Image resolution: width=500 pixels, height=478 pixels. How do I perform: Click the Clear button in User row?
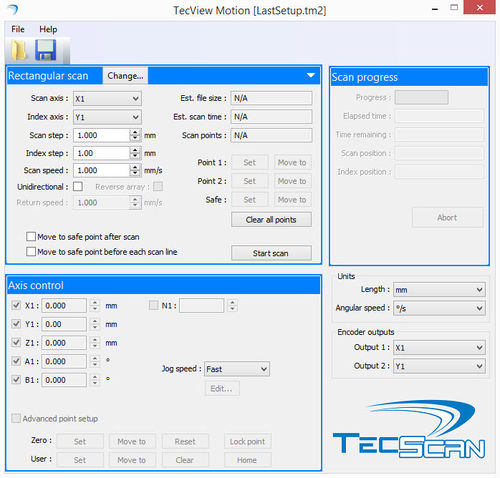pos(185,460)
